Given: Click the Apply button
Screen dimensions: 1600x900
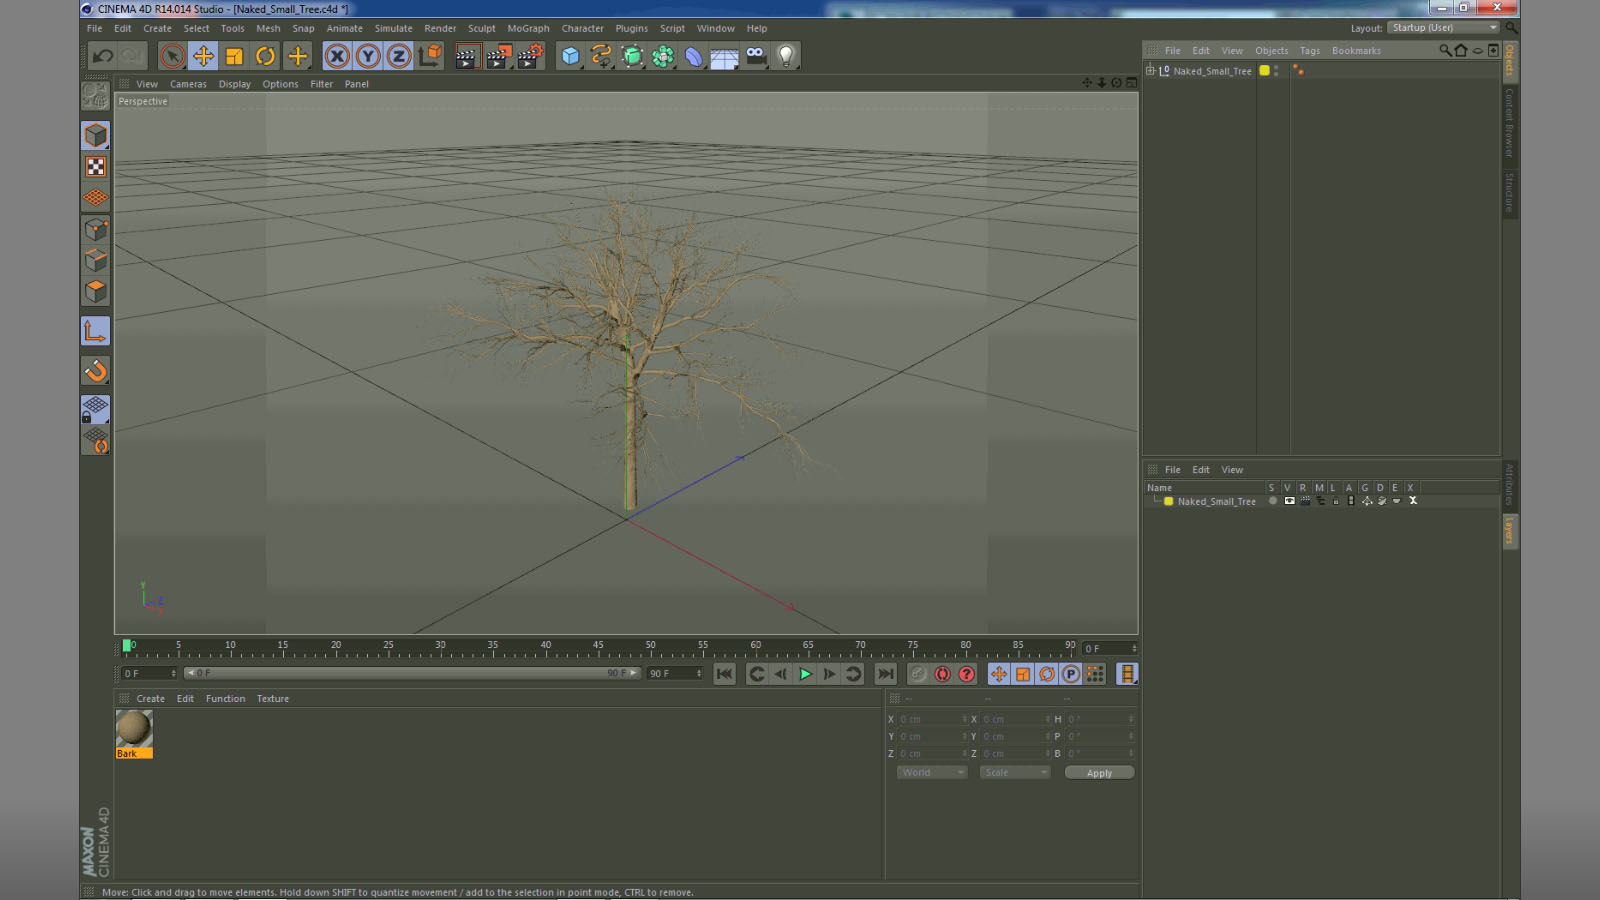Looking at the screenshot, I should point(1099,773).
